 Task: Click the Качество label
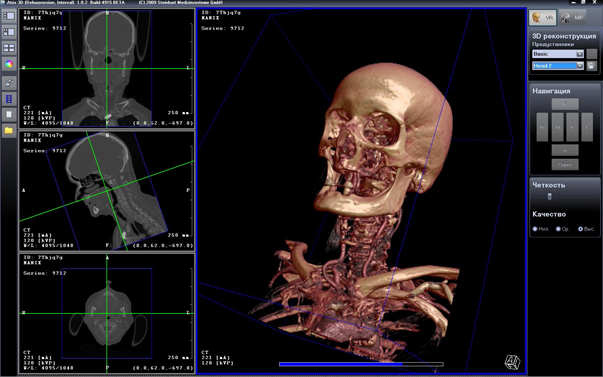pos(549,214)
